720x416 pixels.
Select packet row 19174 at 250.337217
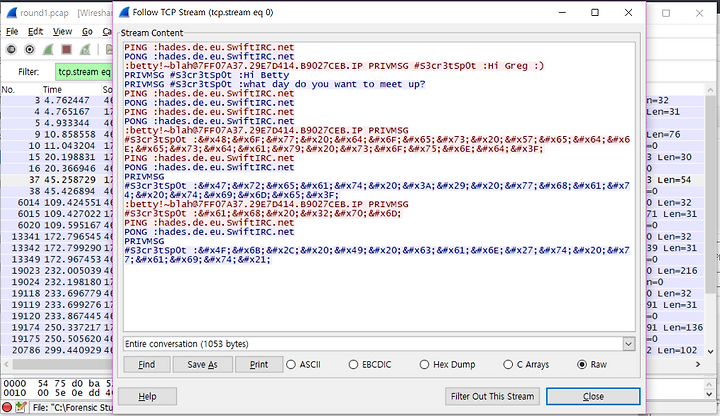click(x=56, y=327)
